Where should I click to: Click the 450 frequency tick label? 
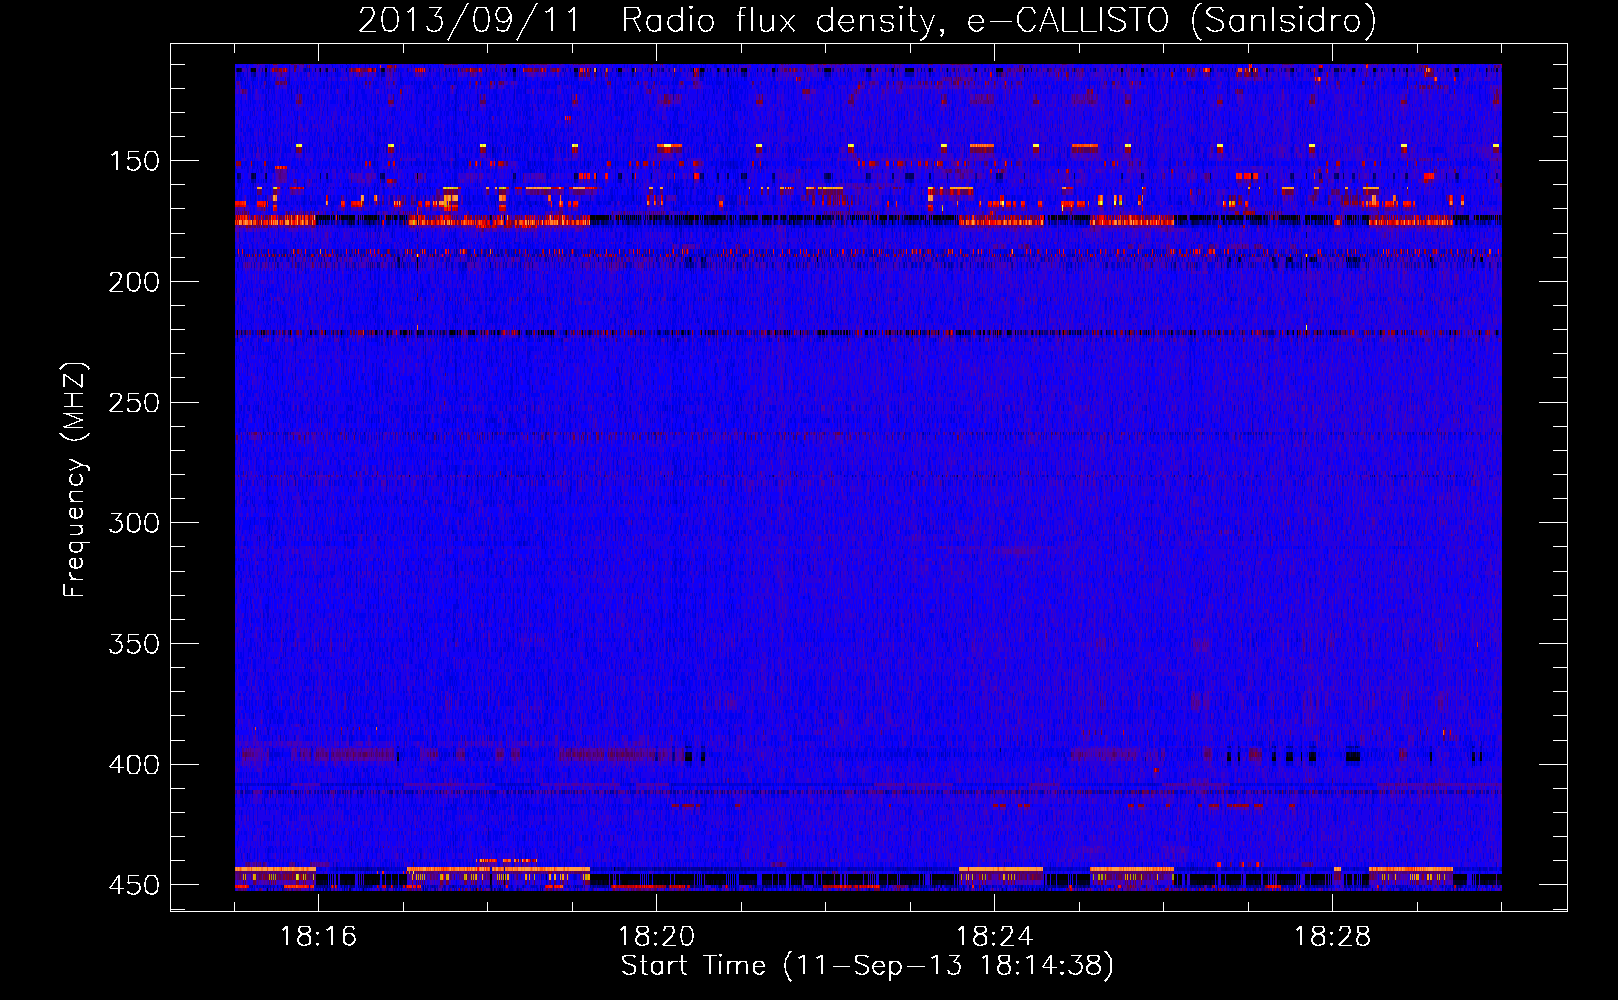click(134, 885)
